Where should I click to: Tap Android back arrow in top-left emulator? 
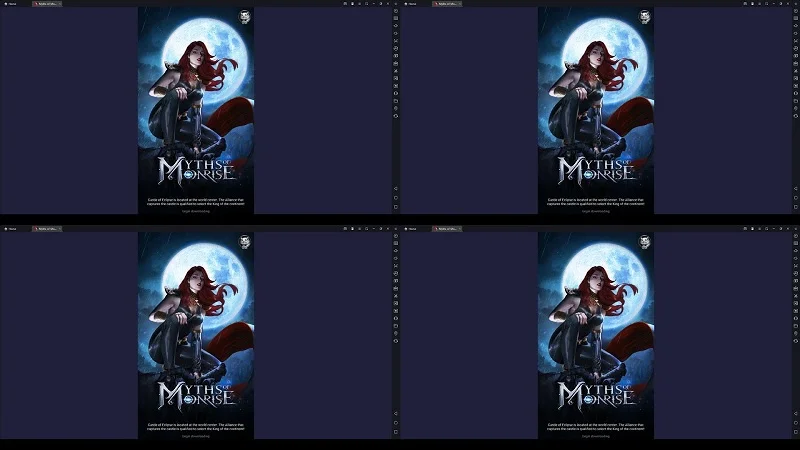(396, 188)
